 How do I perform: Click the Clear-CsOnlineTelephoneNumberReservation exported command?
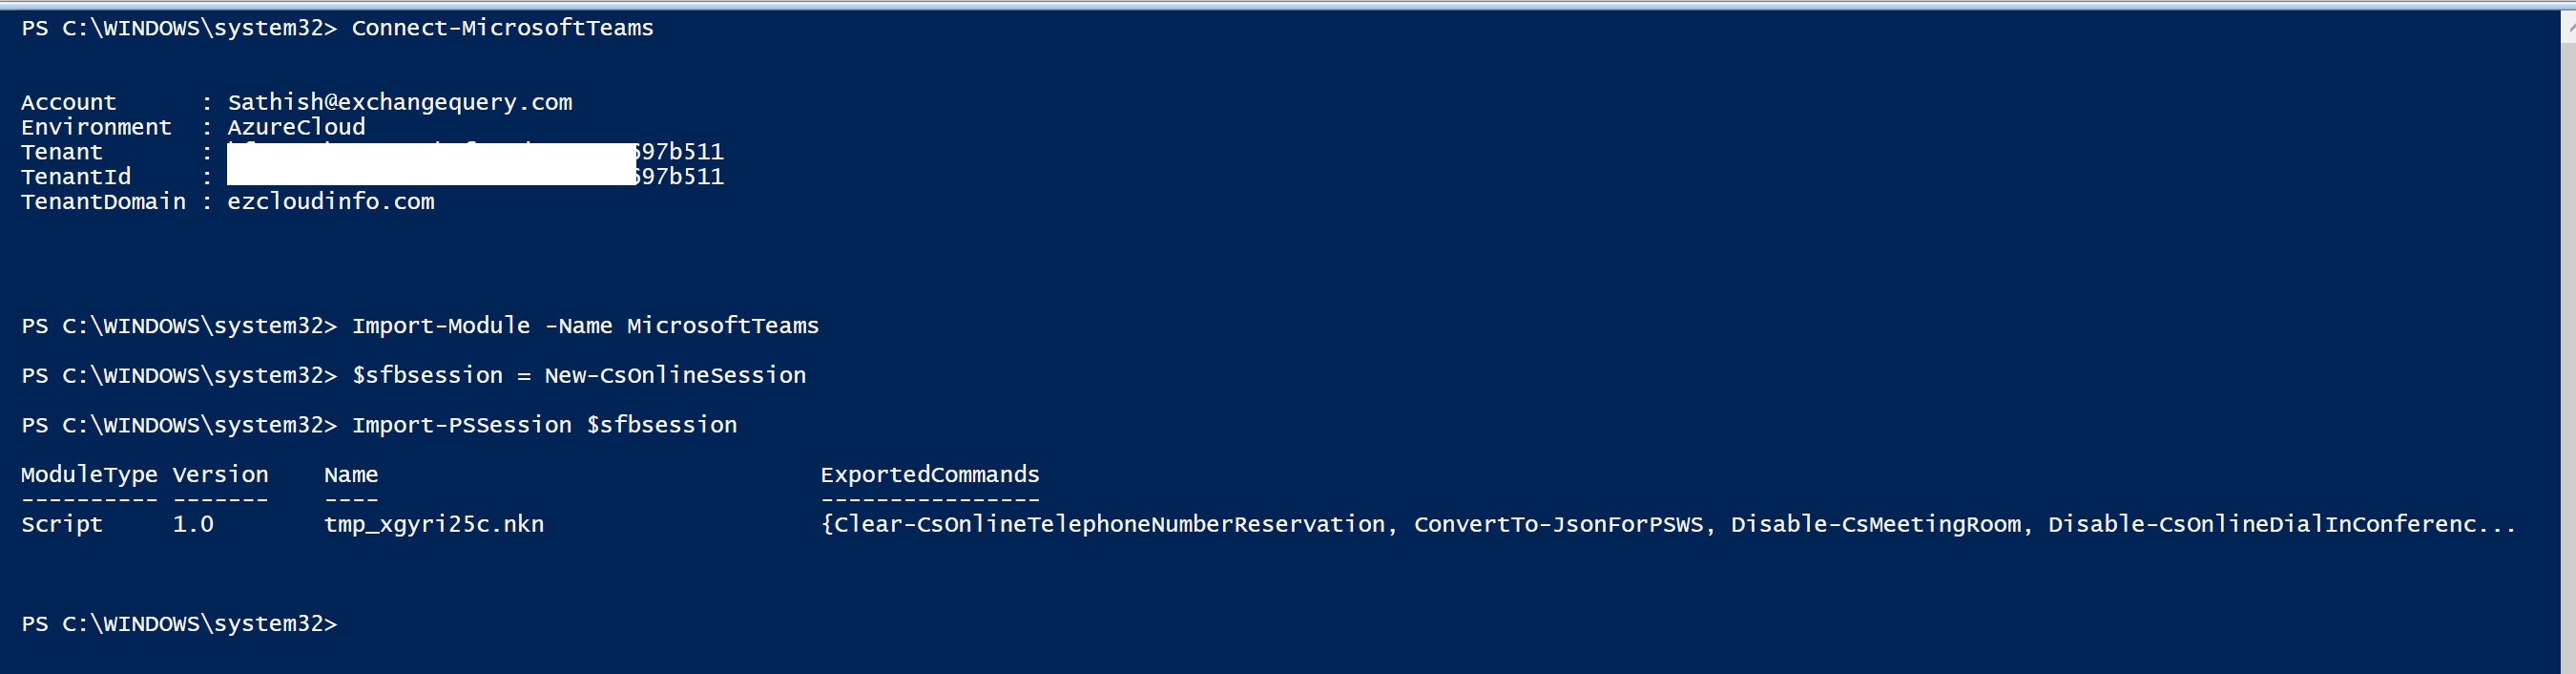click(x=1109, y=524)
